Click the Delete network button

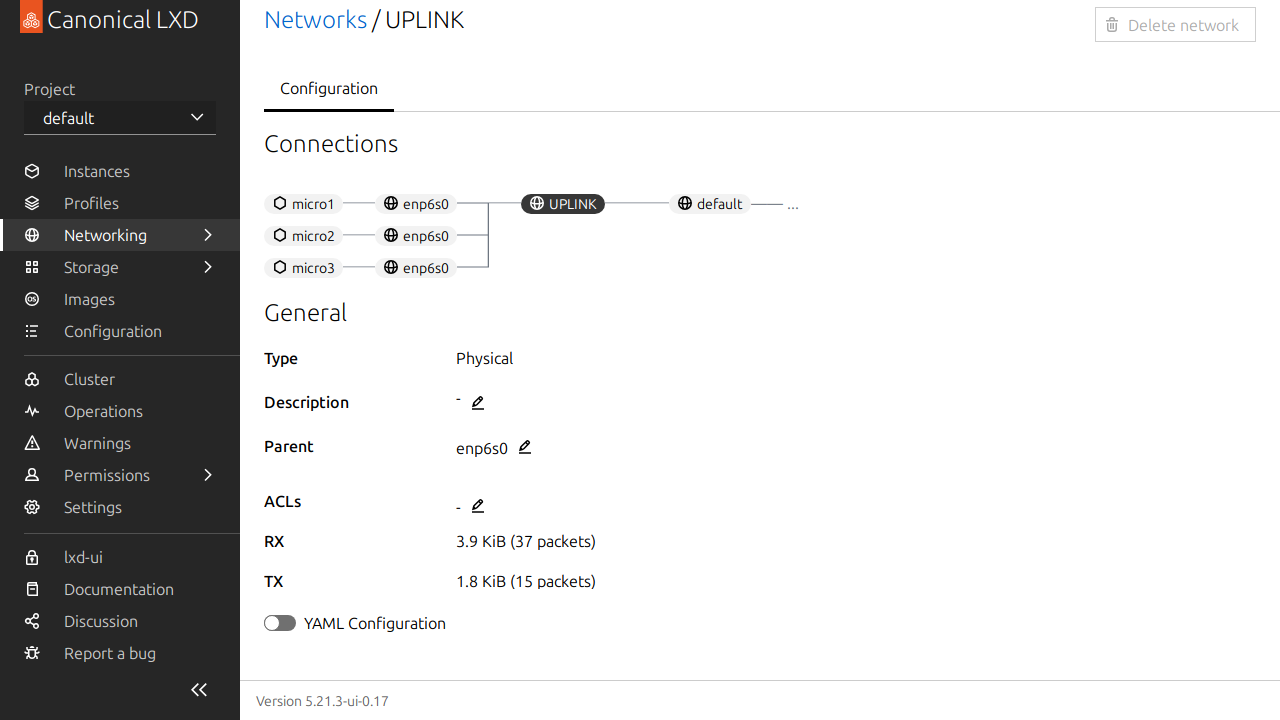1175,25
